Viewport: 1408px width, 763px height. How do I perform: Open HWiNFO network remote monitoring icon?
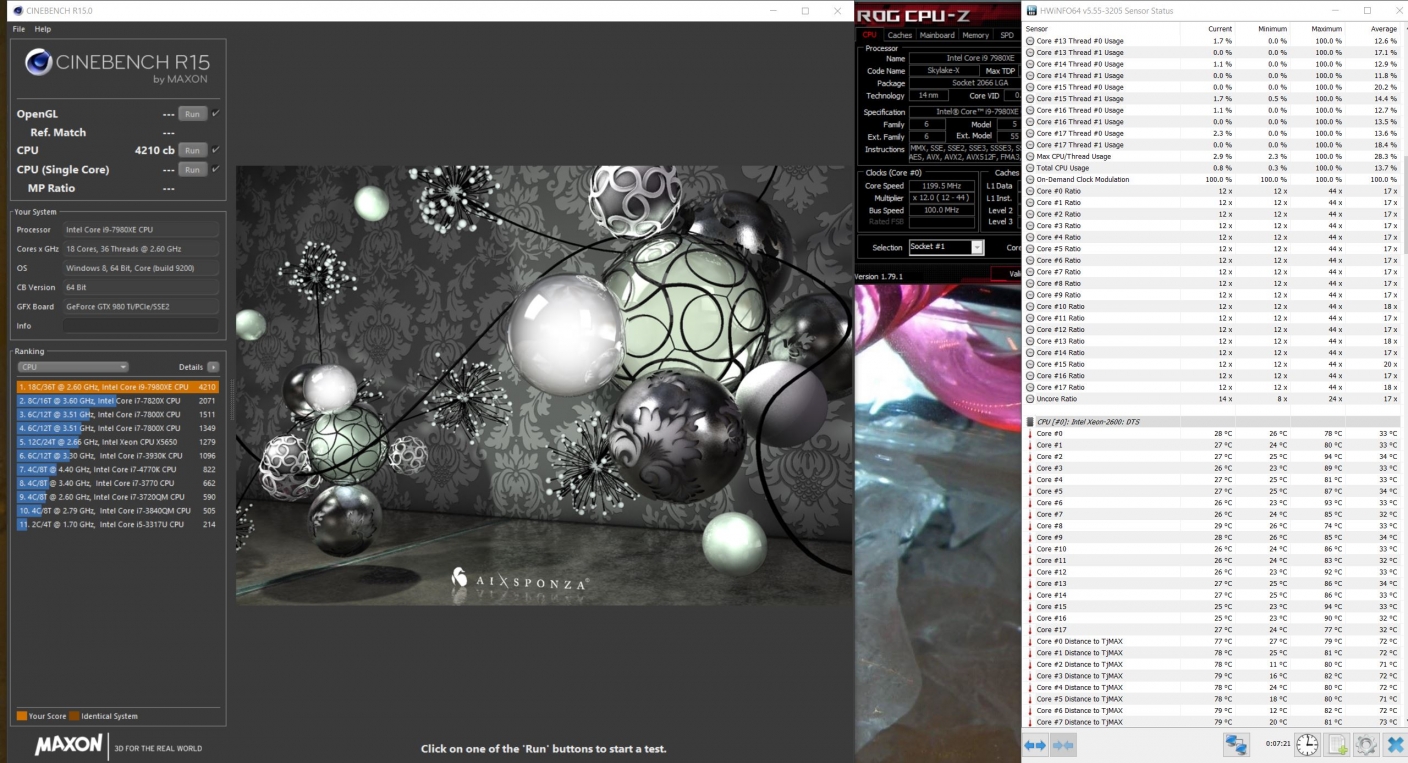(x=1237, y=745)
